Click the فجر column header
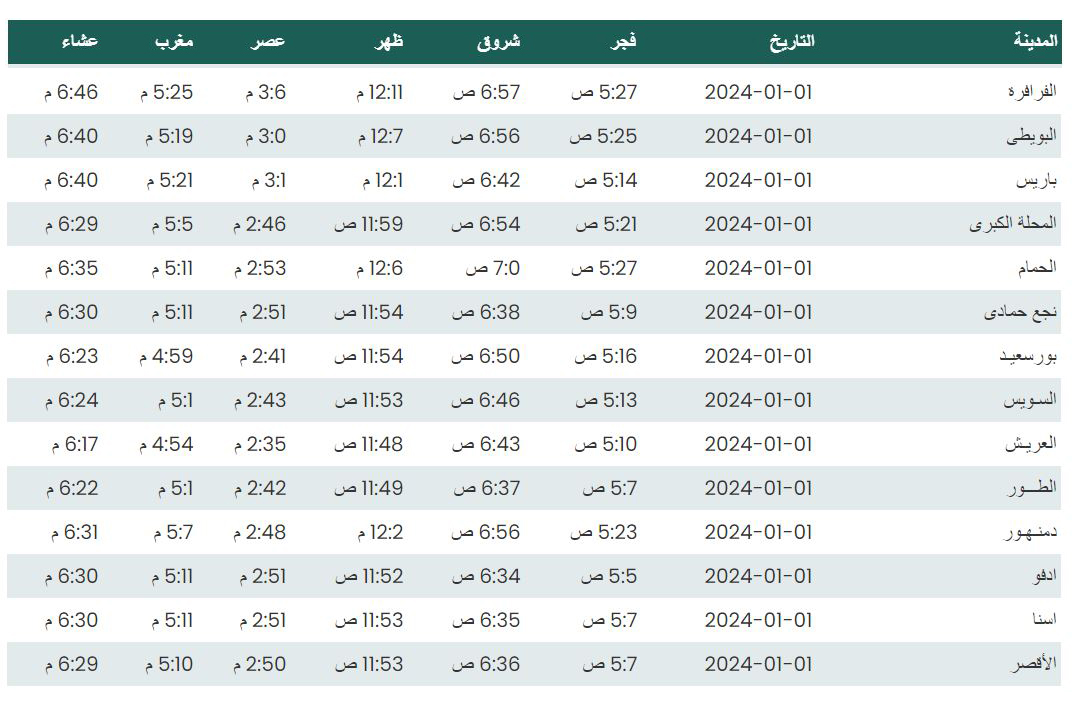1076x713 pixels. [623, 41]
